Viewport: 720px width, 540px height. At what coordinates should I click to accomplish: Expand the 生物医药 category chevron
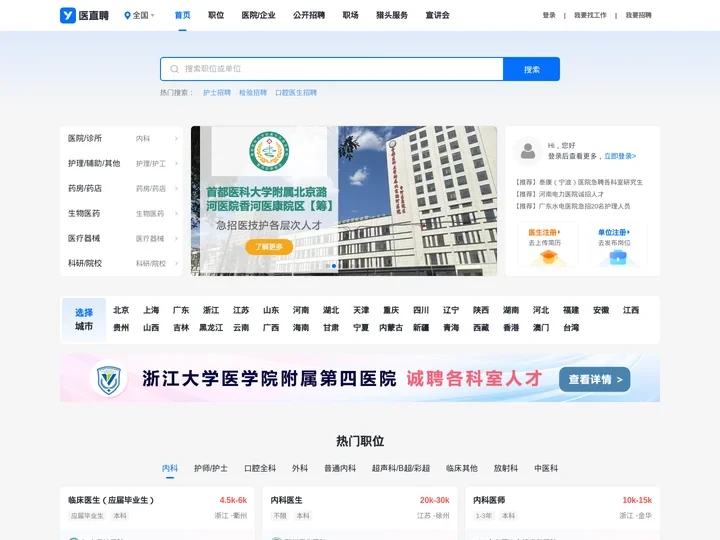(176, 214)
